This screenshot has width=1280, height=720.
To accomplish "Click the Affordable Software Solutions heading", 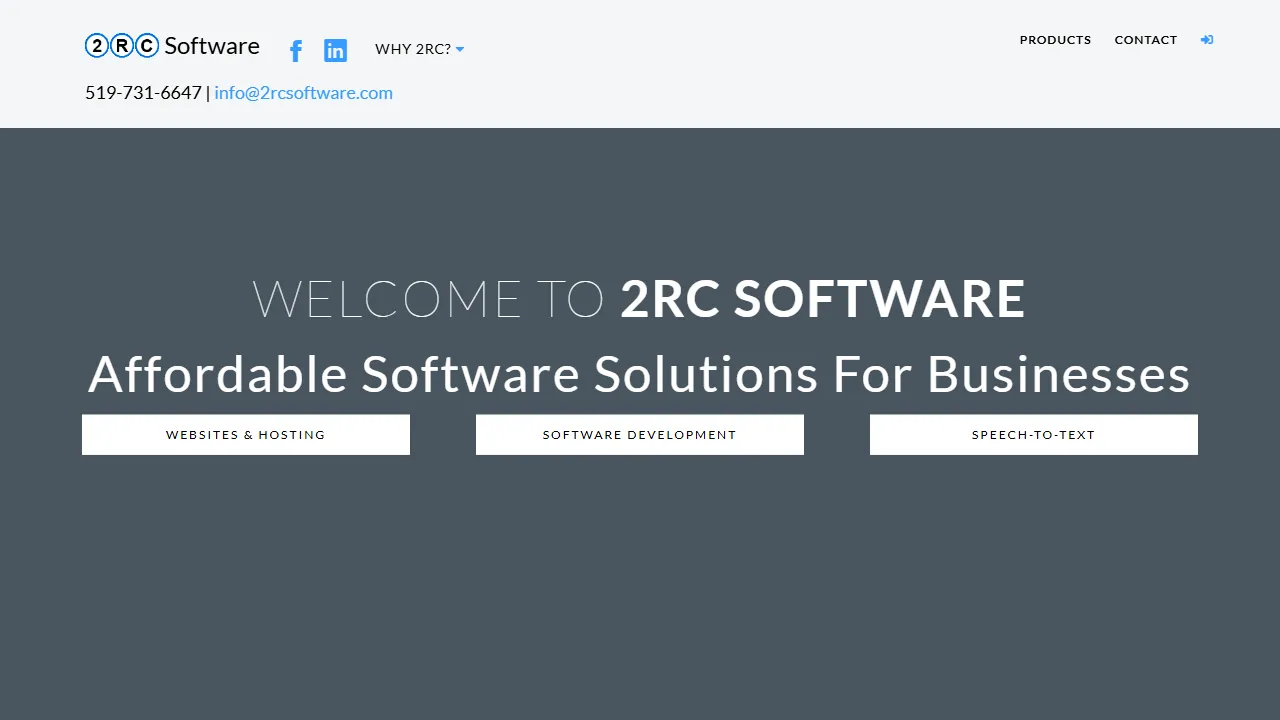I will (640, 375).
